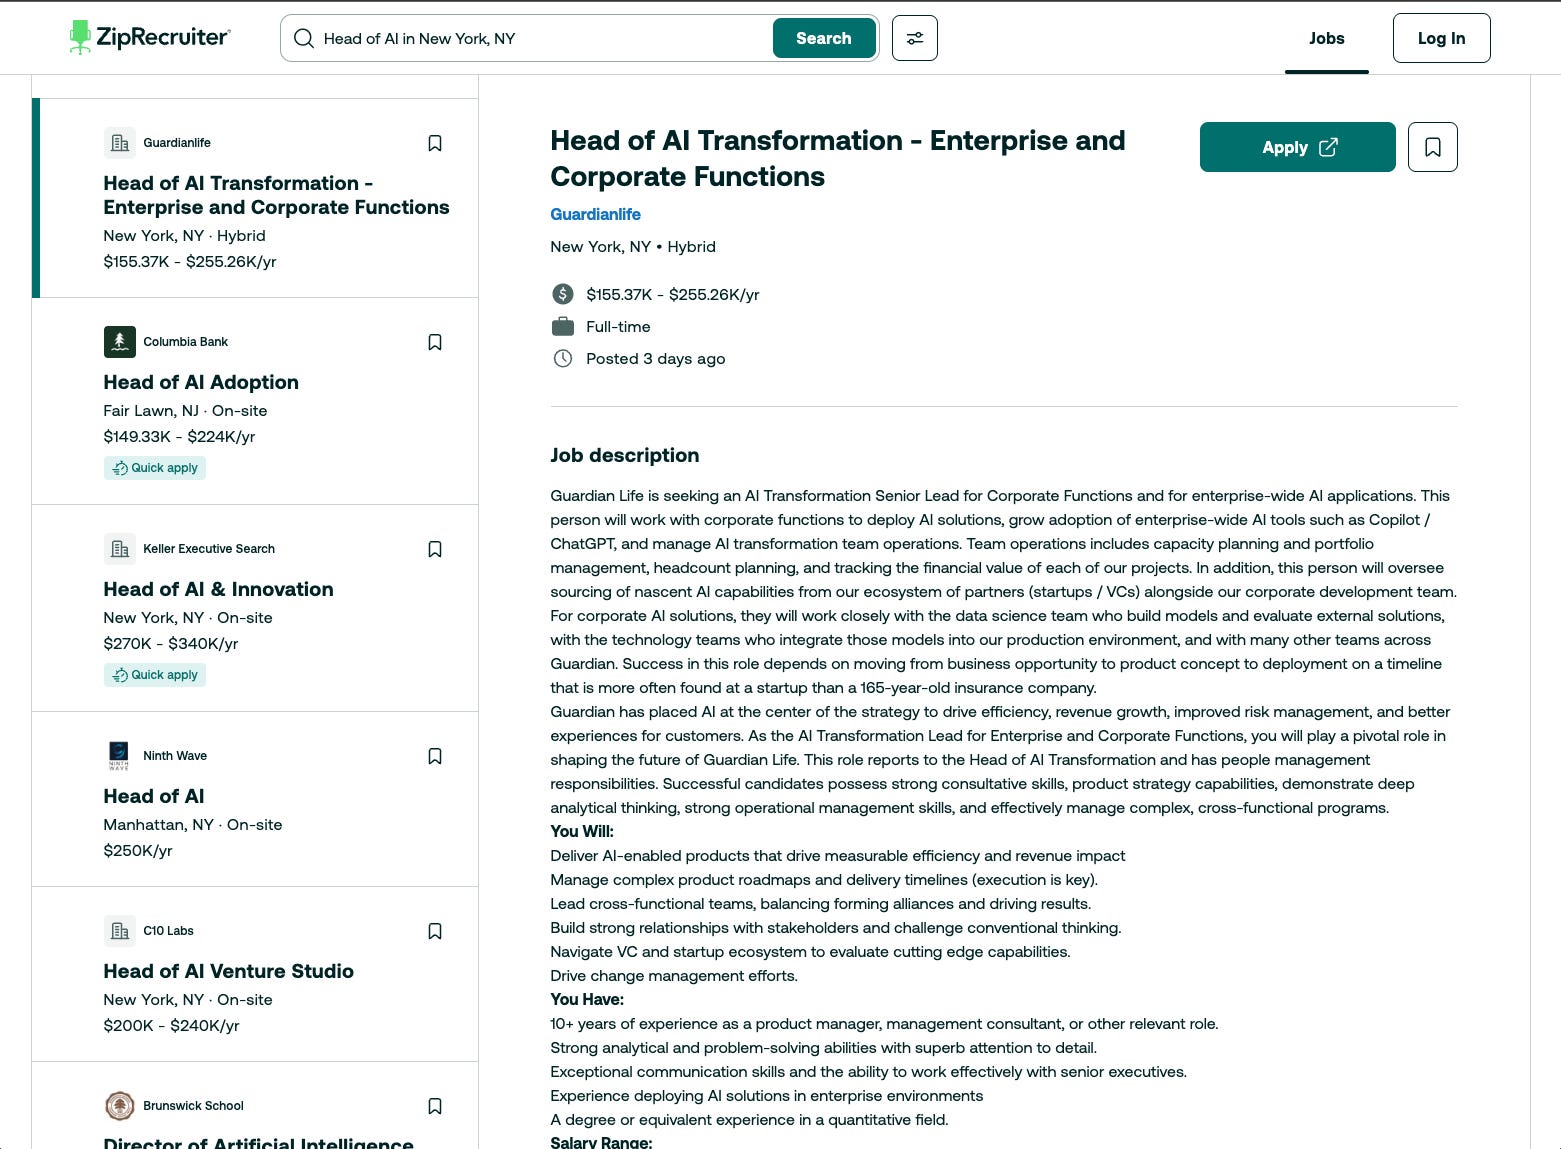
Task: Bookmark the Keller Executive Search job
Action: pos(435,549)
